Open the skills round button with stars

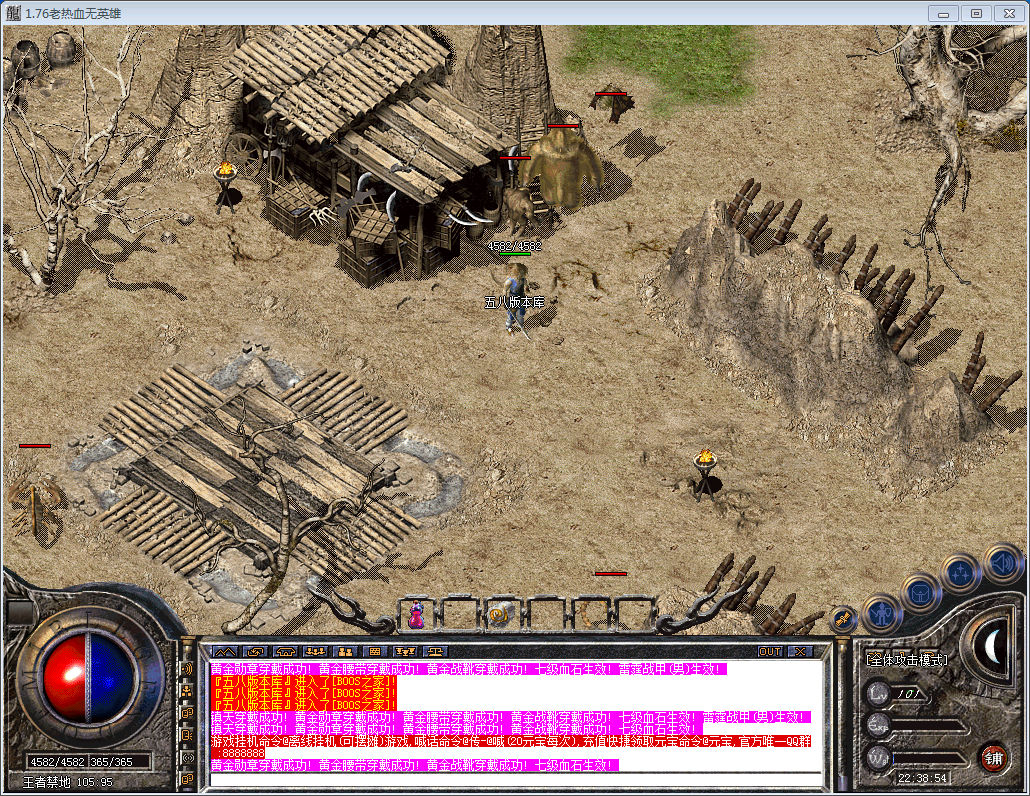(960, 574)
